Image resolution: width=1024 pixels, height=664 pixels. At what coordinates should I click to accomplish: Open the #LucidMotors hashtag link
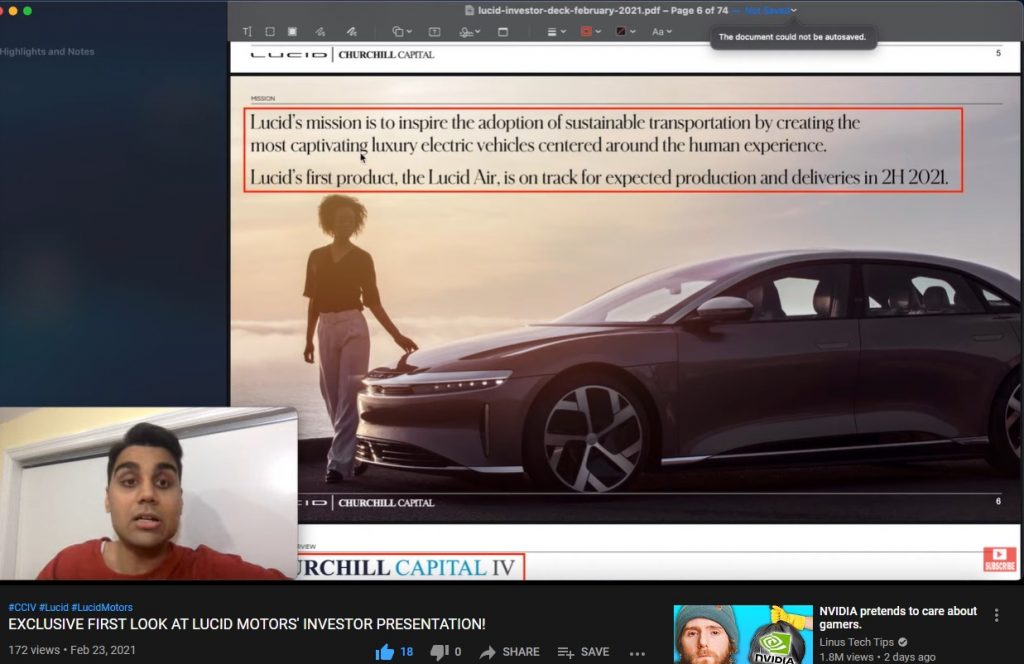102,607
